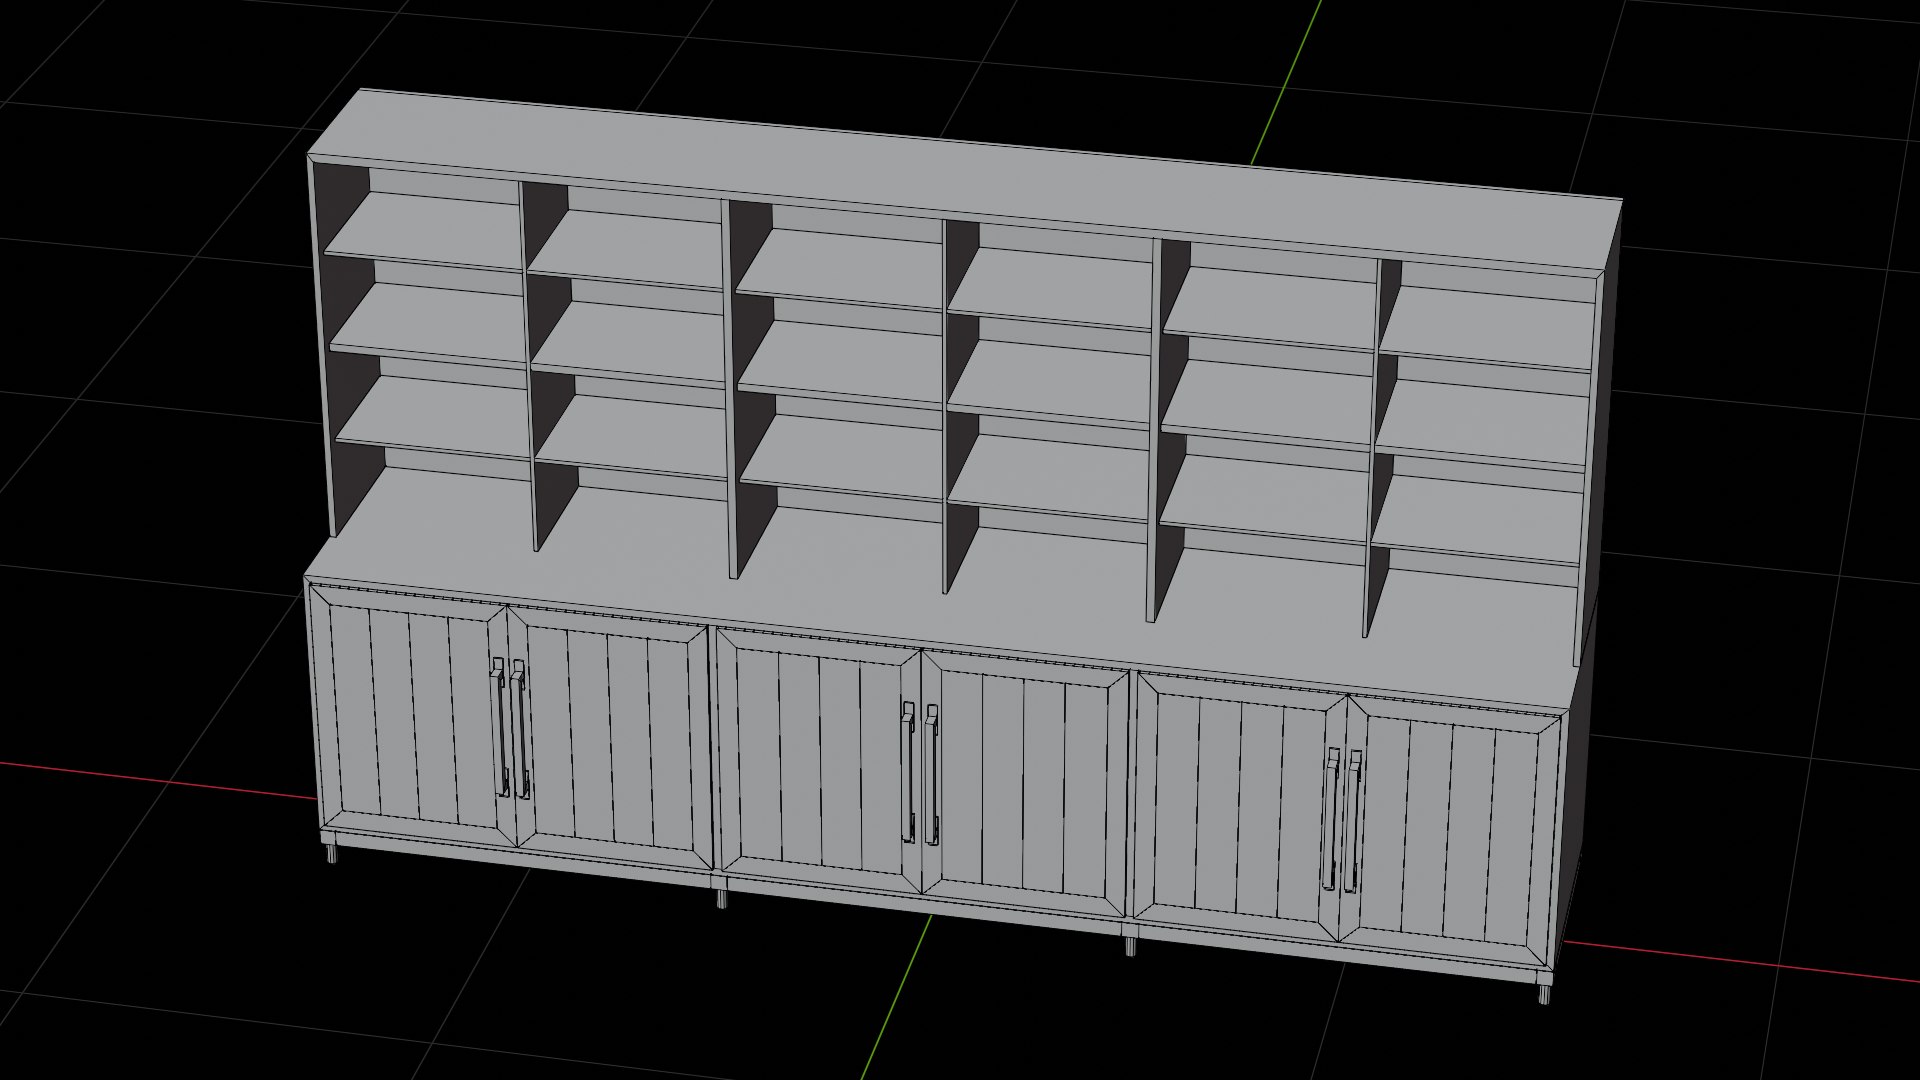
Task: Click the left outer side panel of the hutch
Action: (322, 350)
